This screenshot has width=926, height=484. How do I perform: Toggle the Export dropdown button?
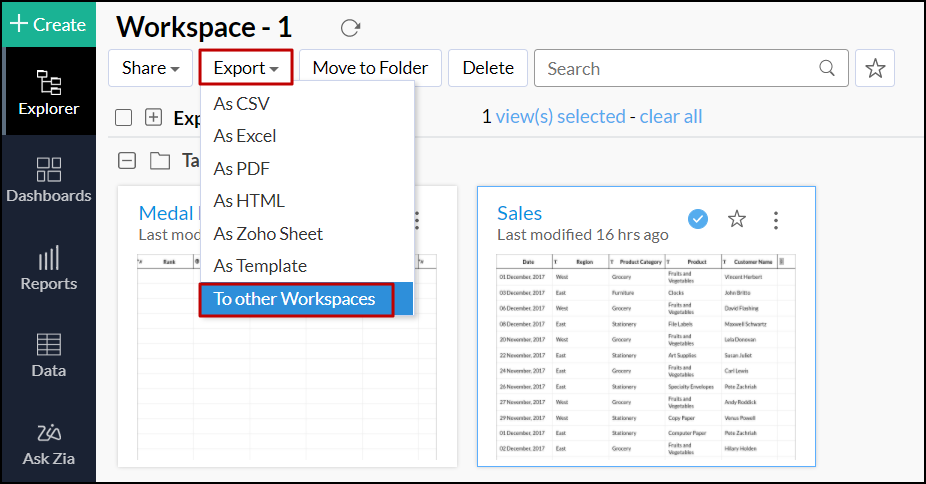point(246,68)
